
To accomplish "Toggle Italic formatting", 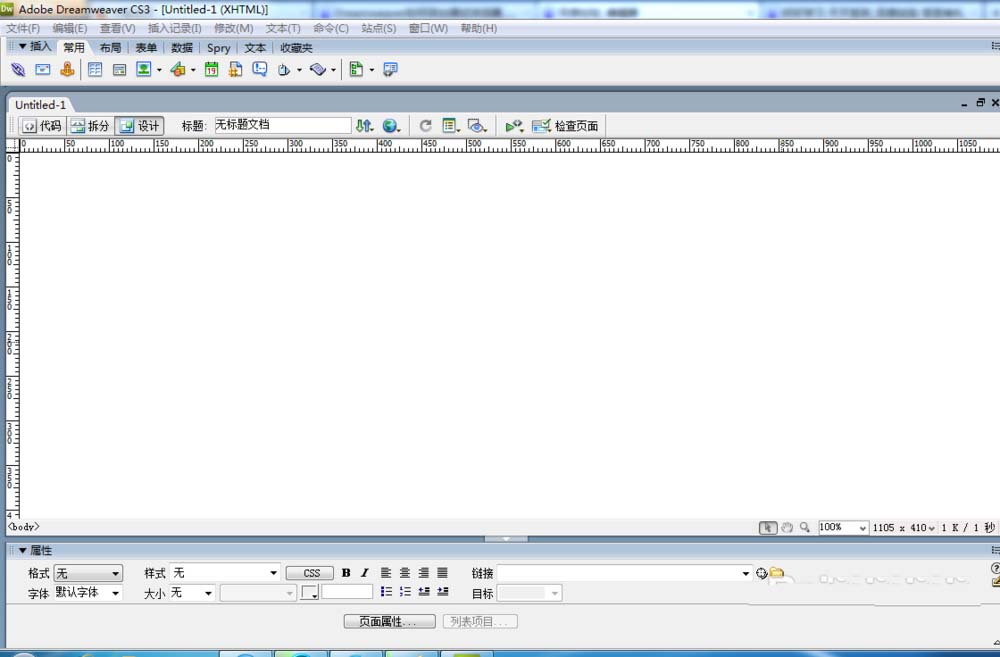I will pyautogui.click(x=365, y=573).
